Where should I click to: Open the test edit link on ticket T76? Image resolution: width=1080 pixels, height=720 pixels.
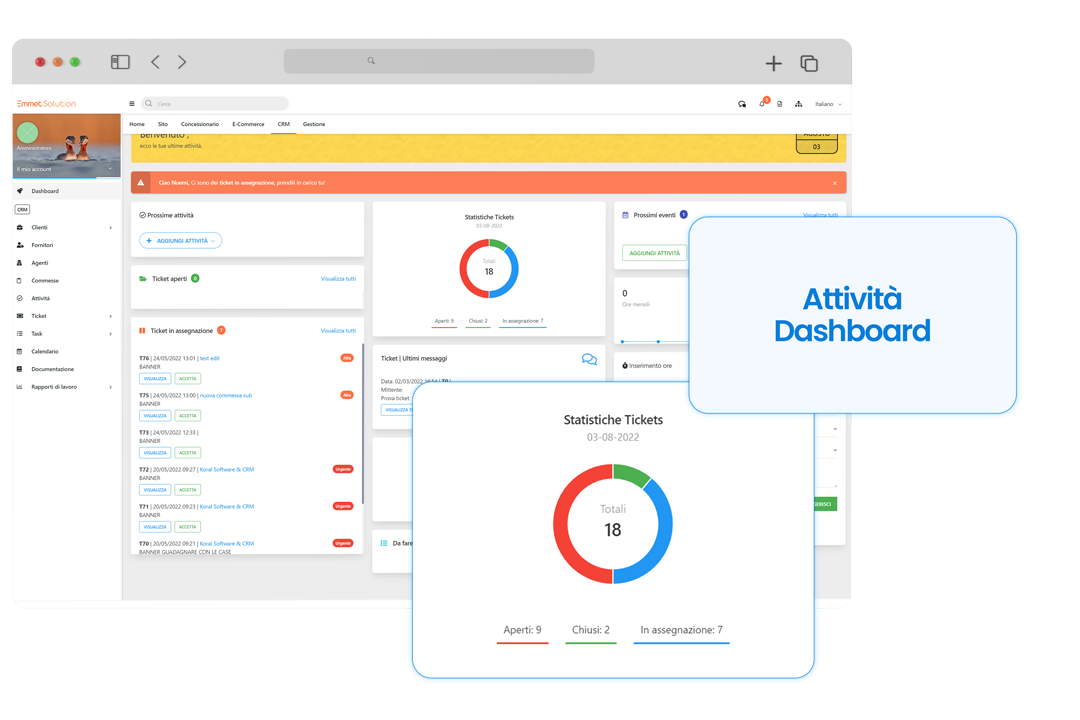[x=209, y=358]
